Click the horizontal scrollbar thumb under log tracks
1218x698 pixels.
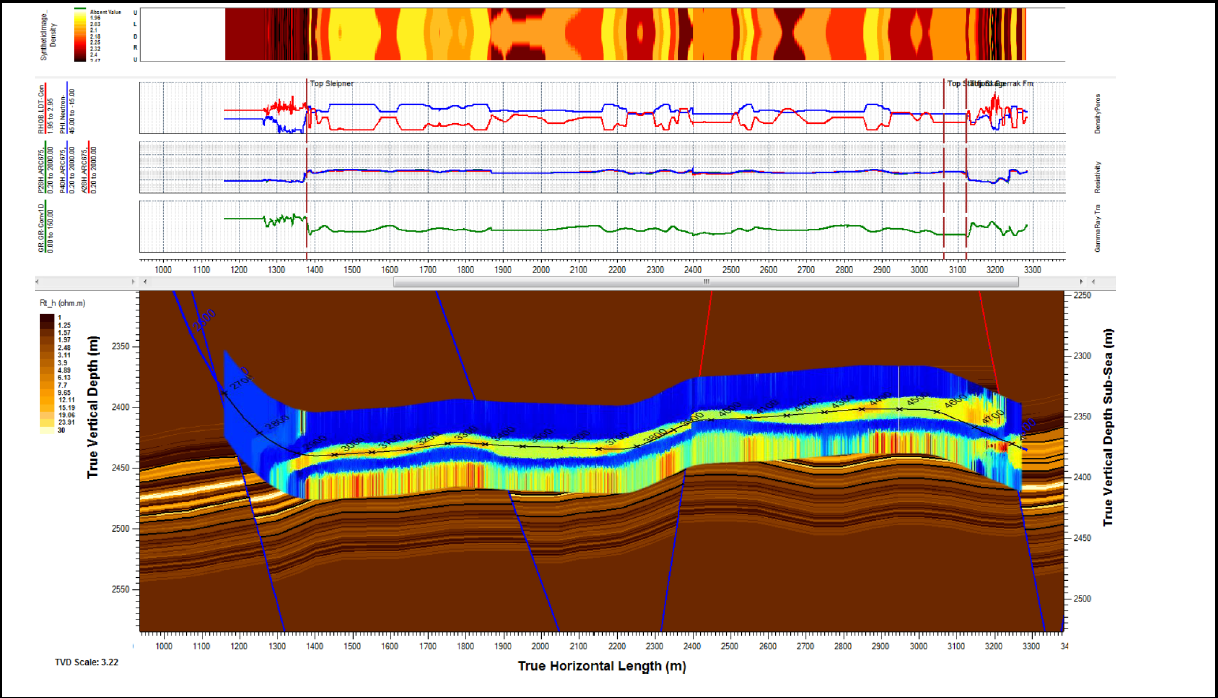pos(706,282)
